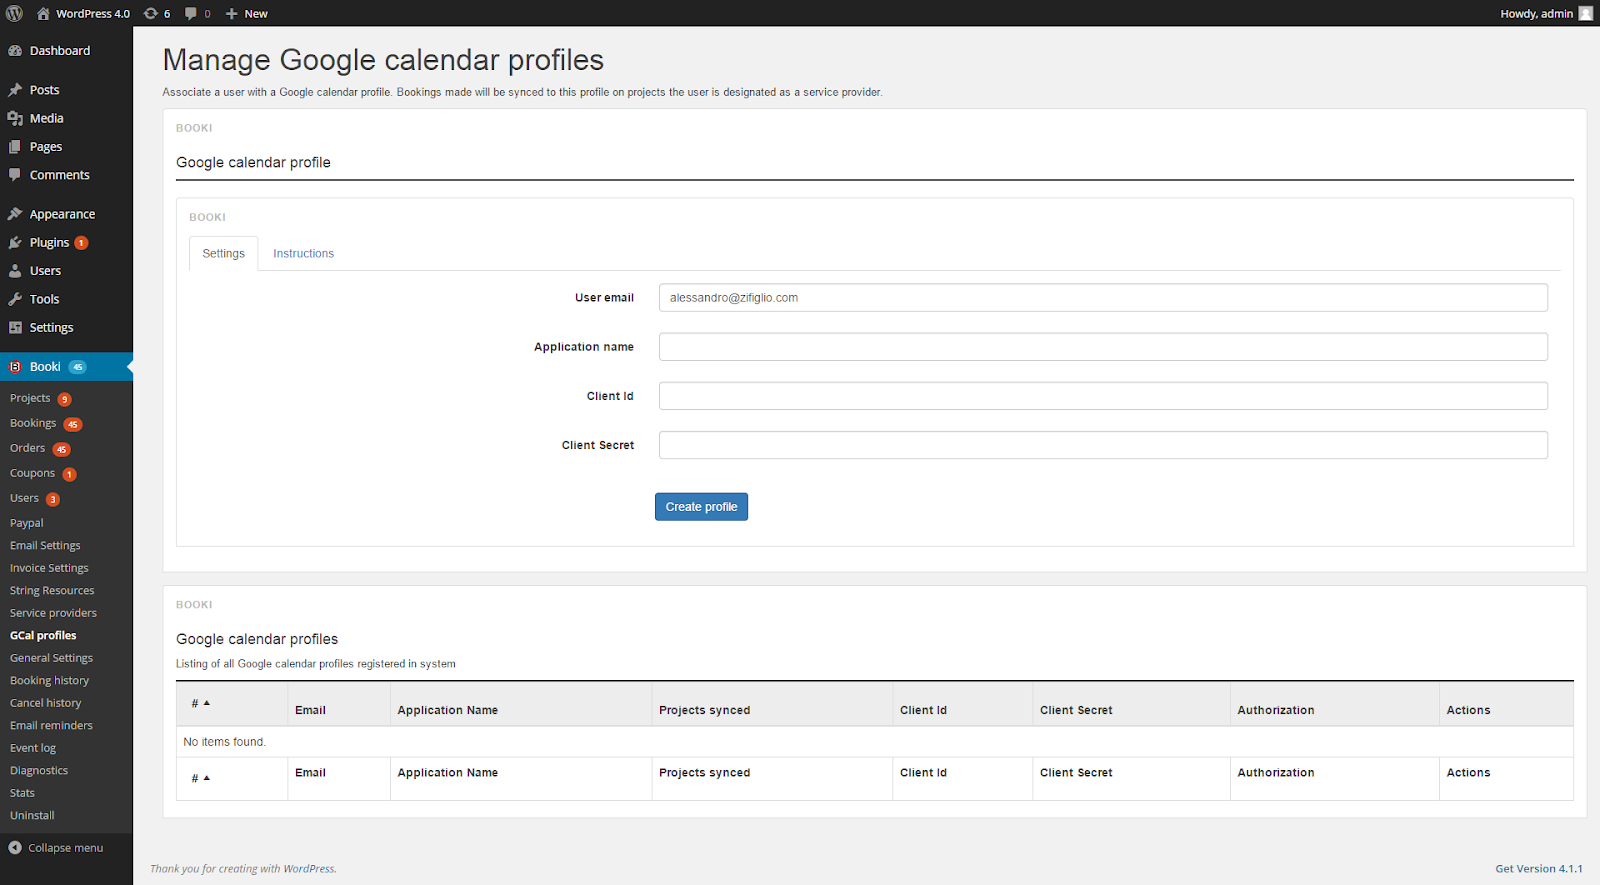Open General Settings submenu
This screenshot has height=885, width=1600.
click(x=51, y=658)
